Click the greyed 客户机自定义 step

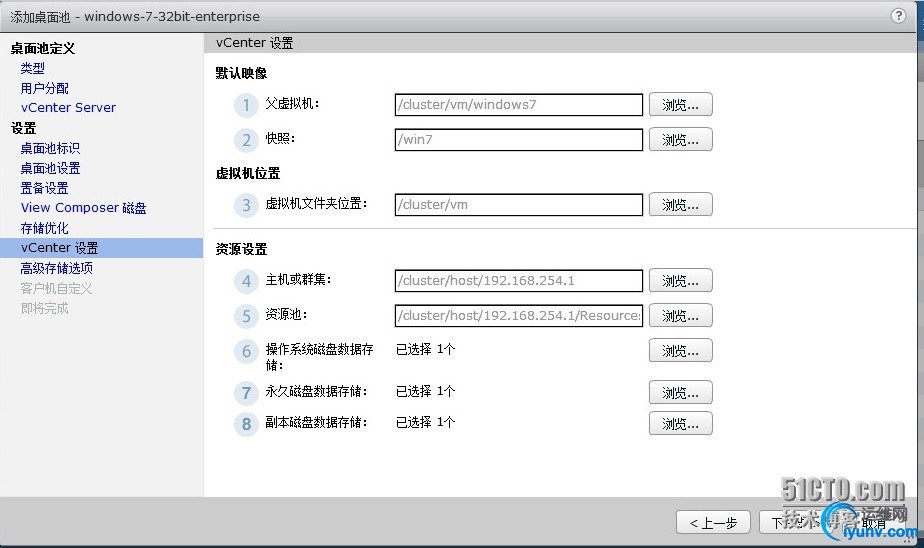(57, 288)
